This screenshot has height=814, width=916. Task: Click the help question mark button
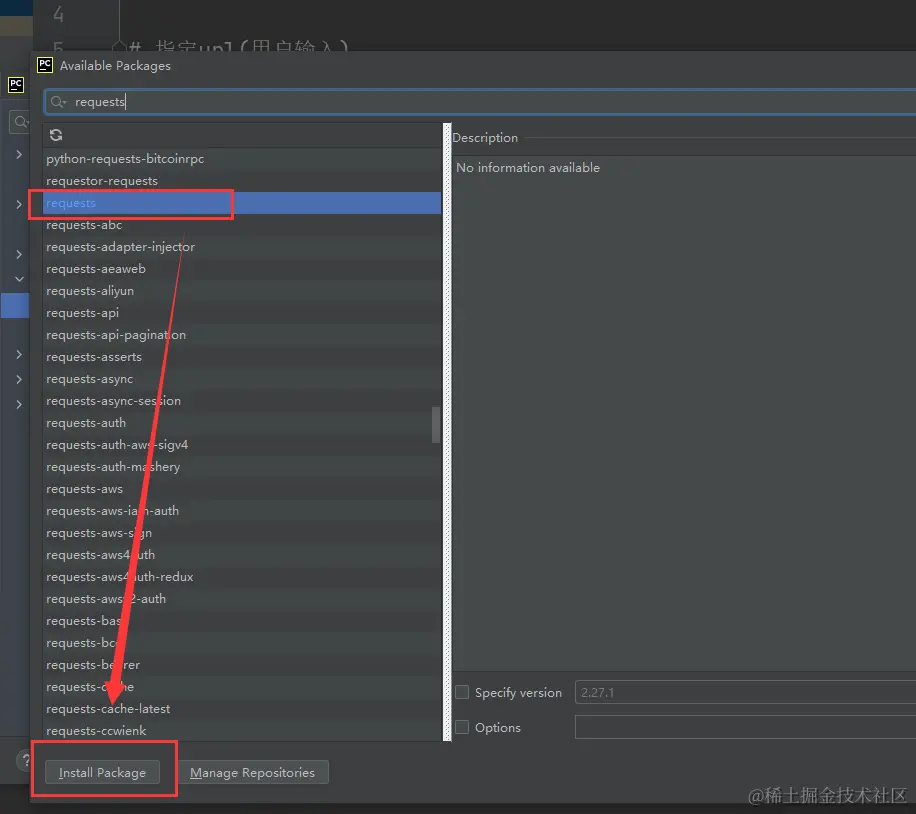point(25,760)
